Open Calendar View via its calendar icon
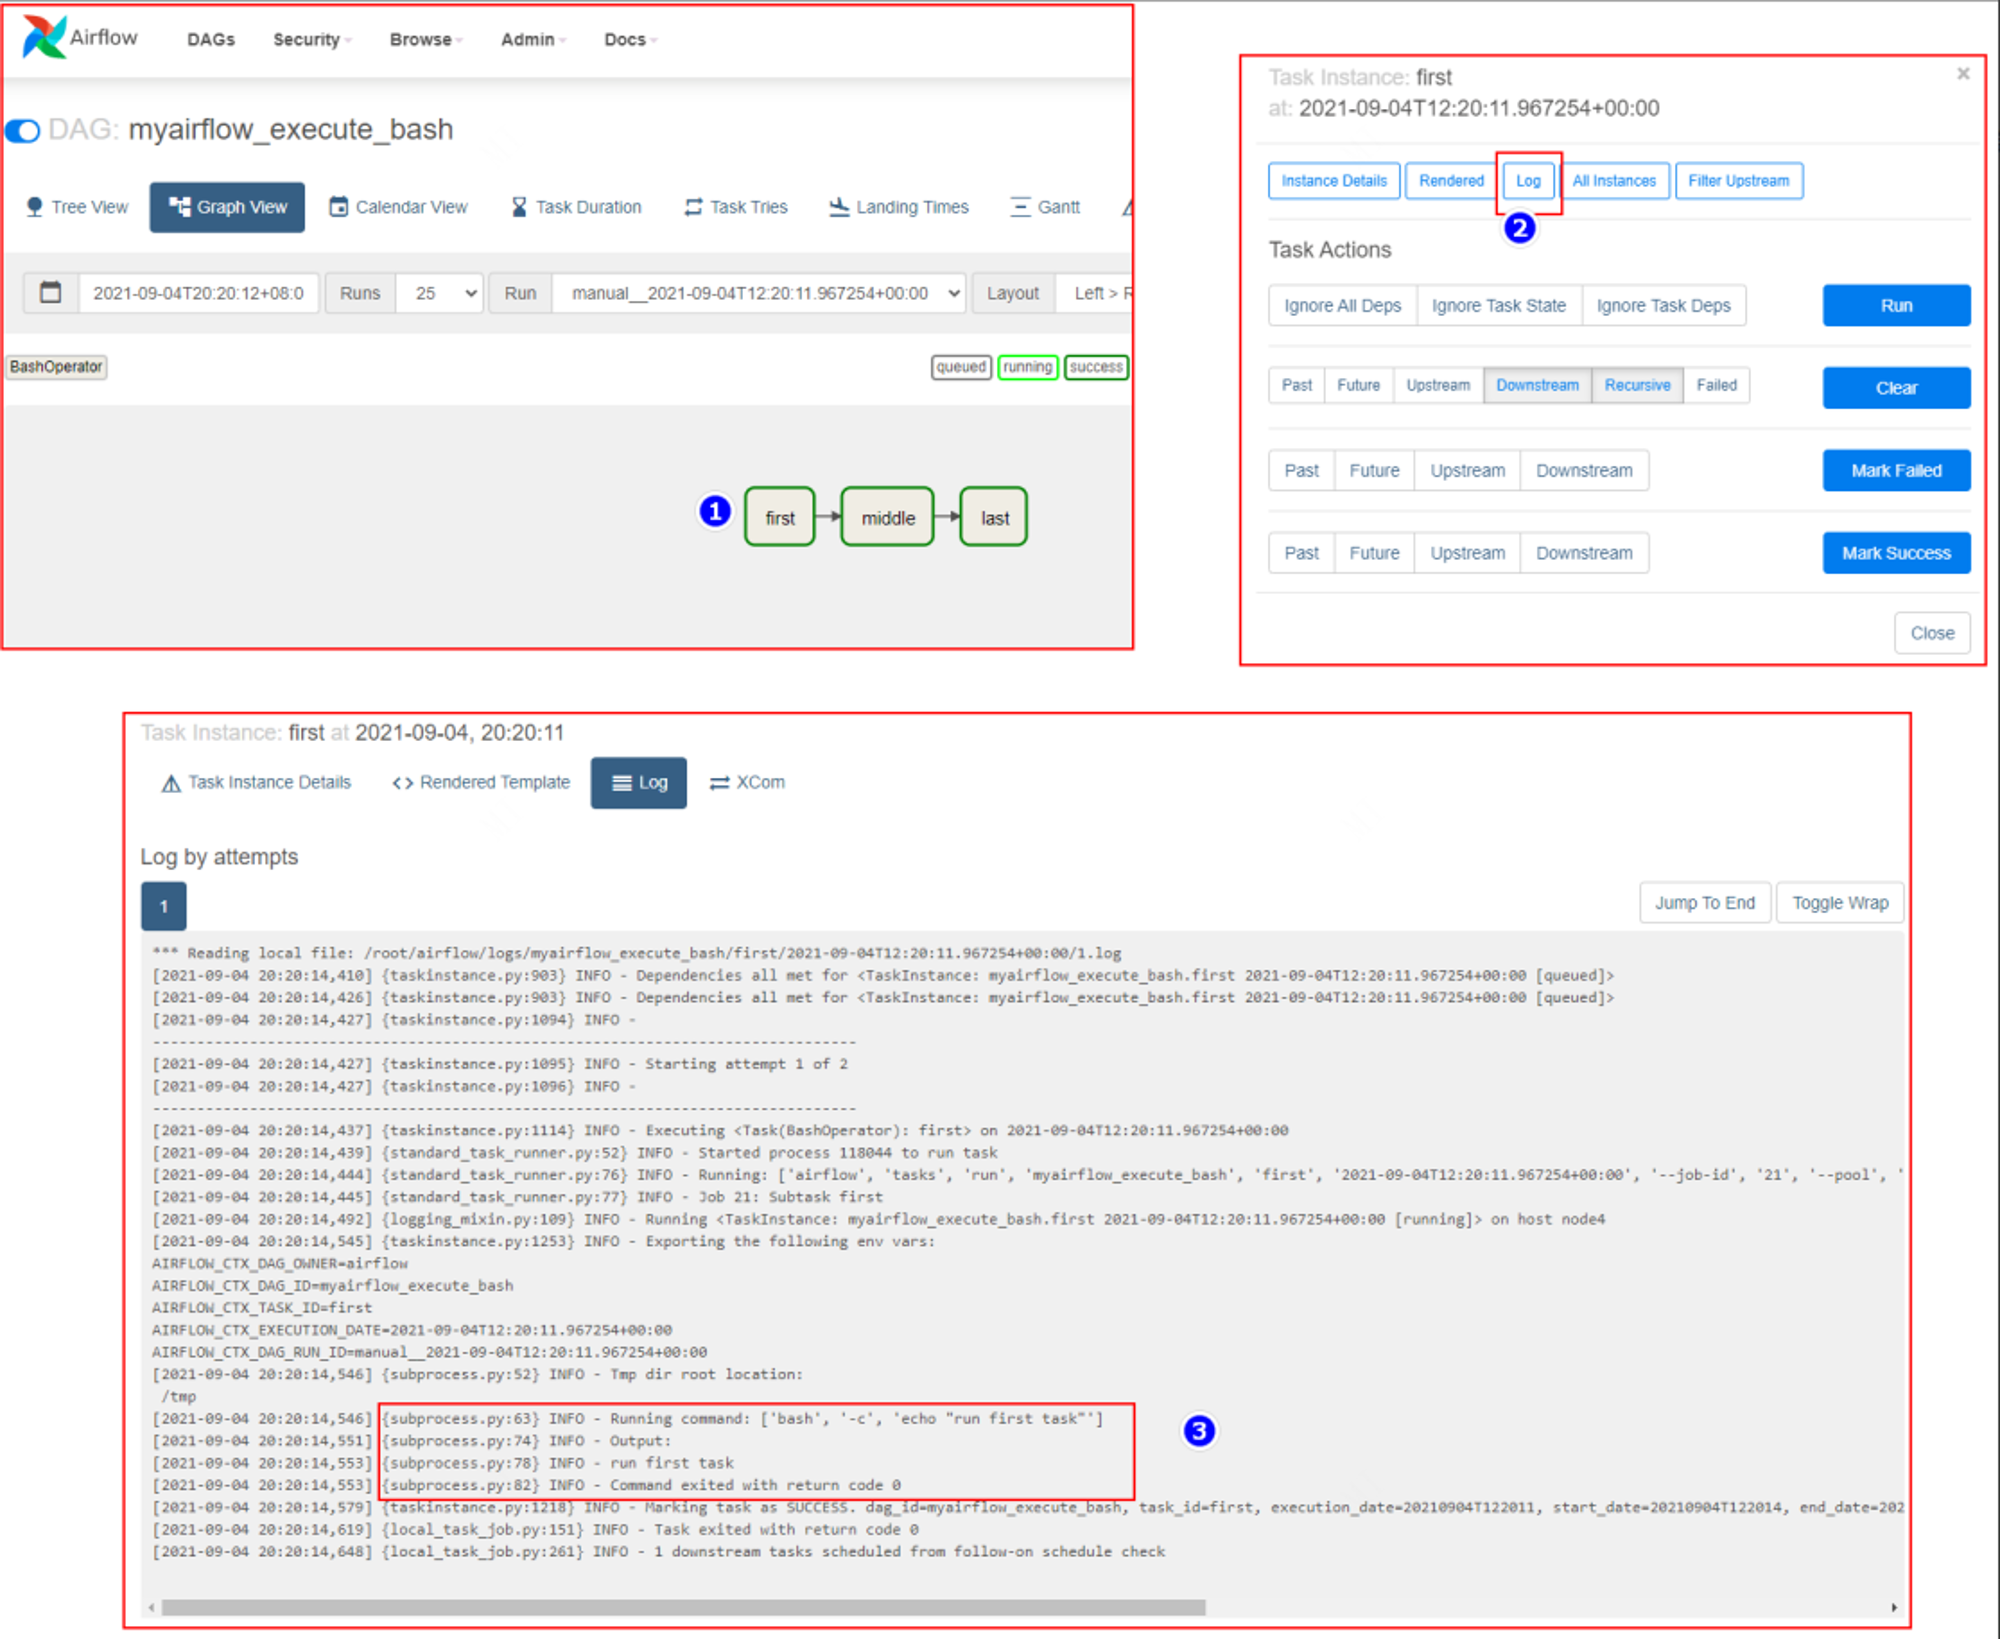The image size is (2000, 1639). (339, 207)
